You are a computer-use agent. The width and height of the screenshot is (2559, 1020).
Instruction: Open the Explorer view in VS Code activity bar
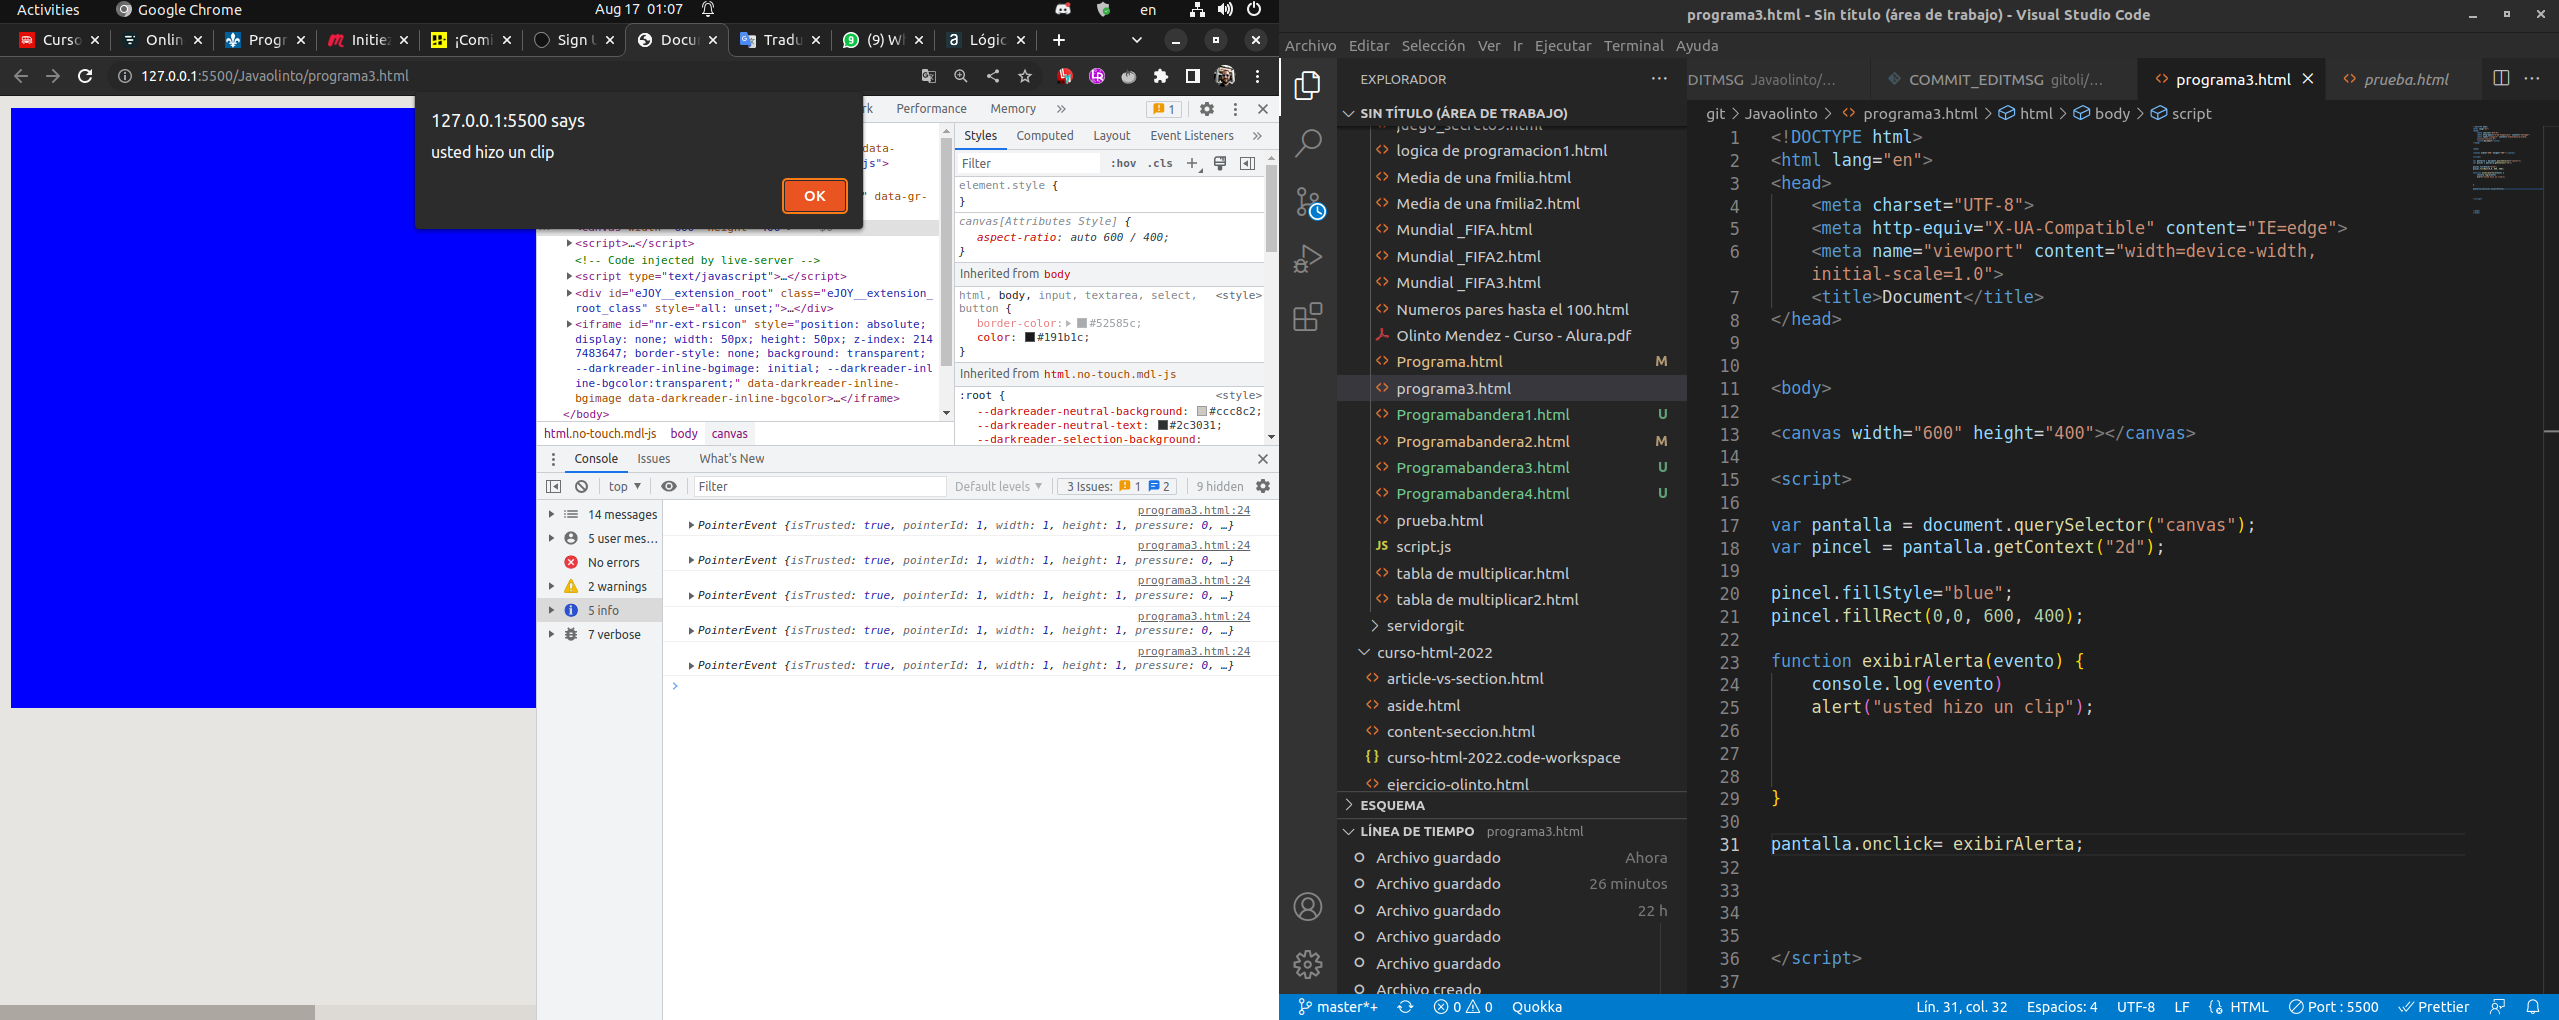click(1307, 86)
